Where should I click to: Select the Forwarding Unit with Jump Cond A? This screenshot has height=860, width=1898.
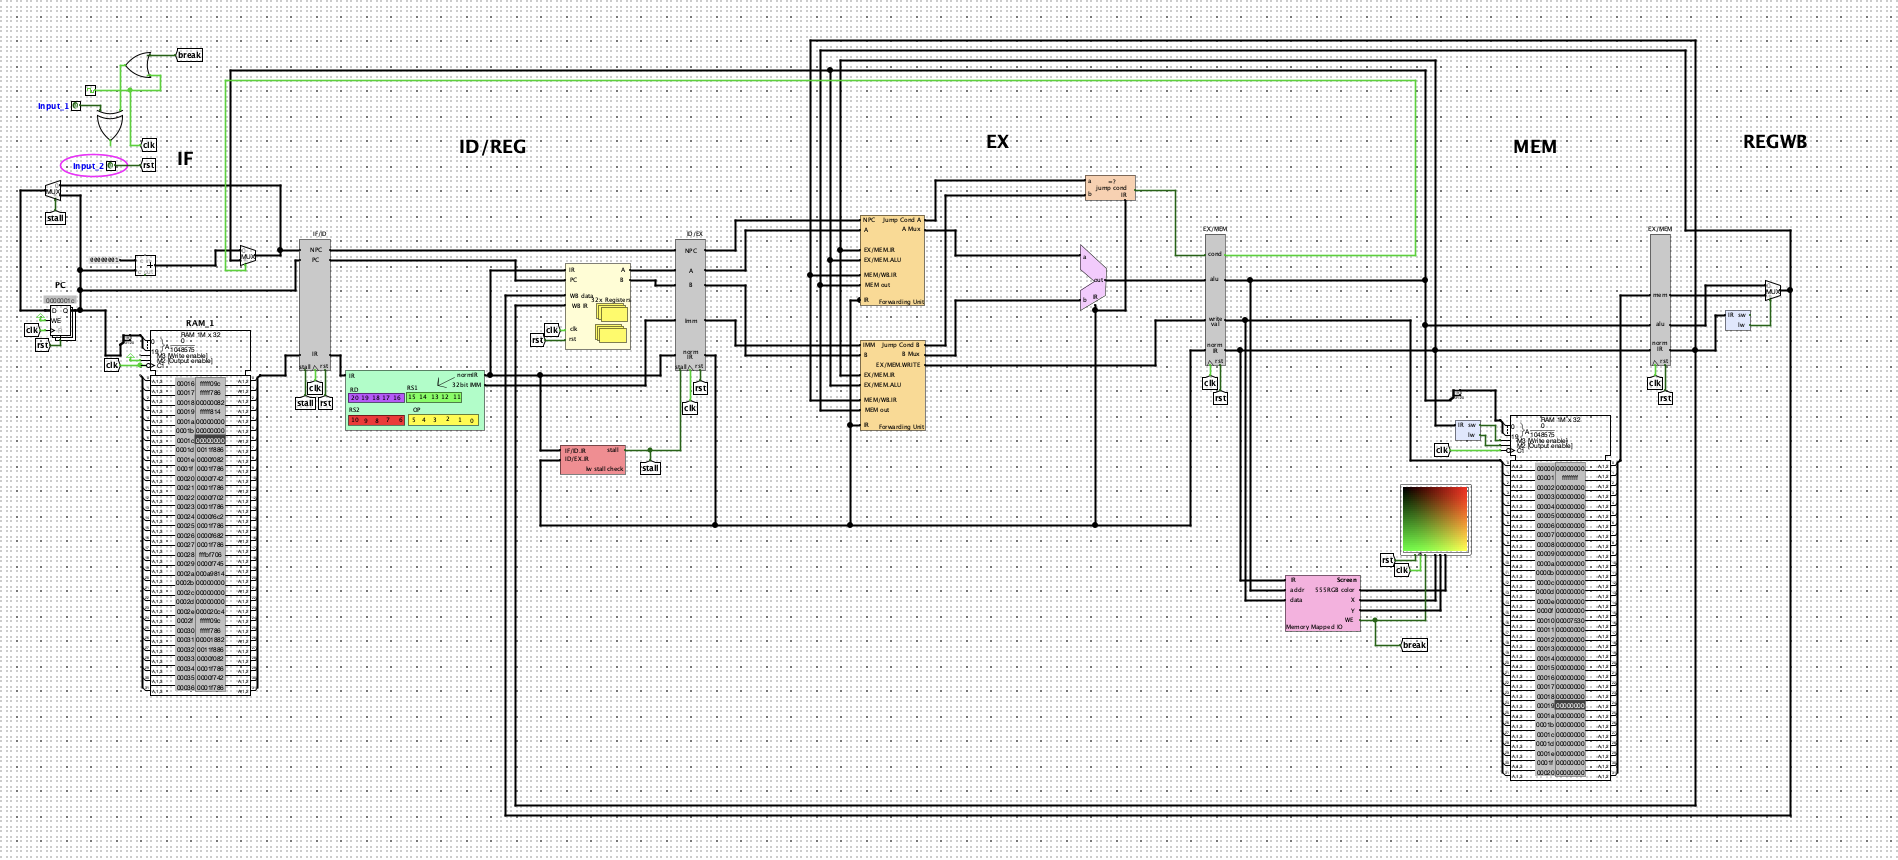pos(893,260)
